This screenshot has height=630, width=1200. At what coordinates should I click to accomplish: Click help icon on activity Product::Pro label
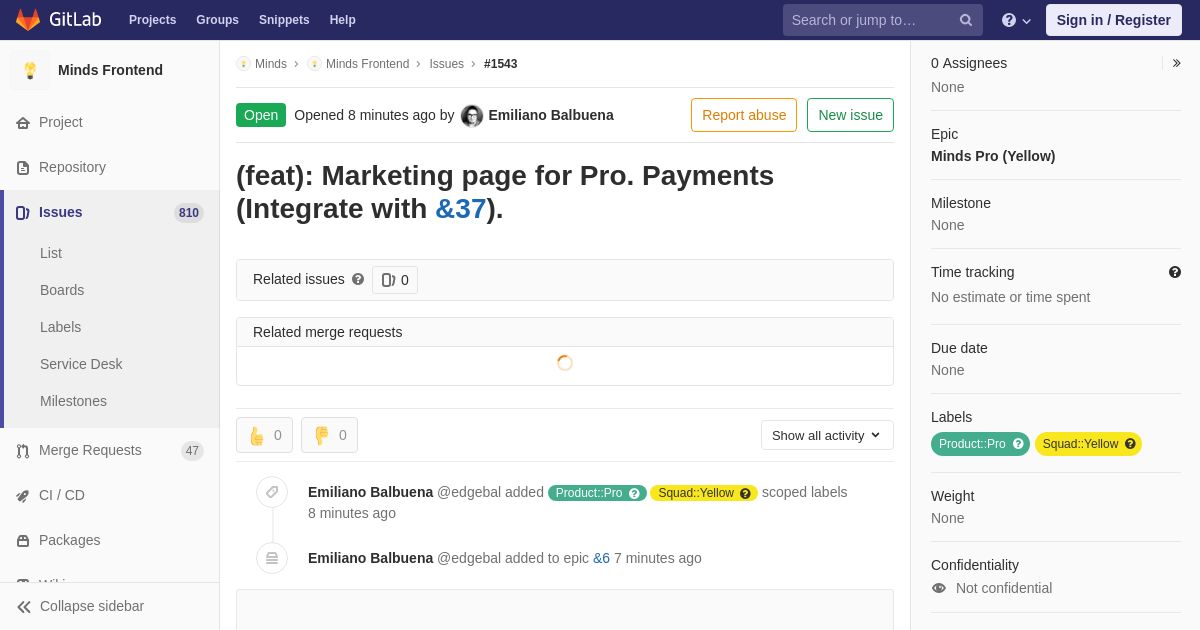point(634,493)
